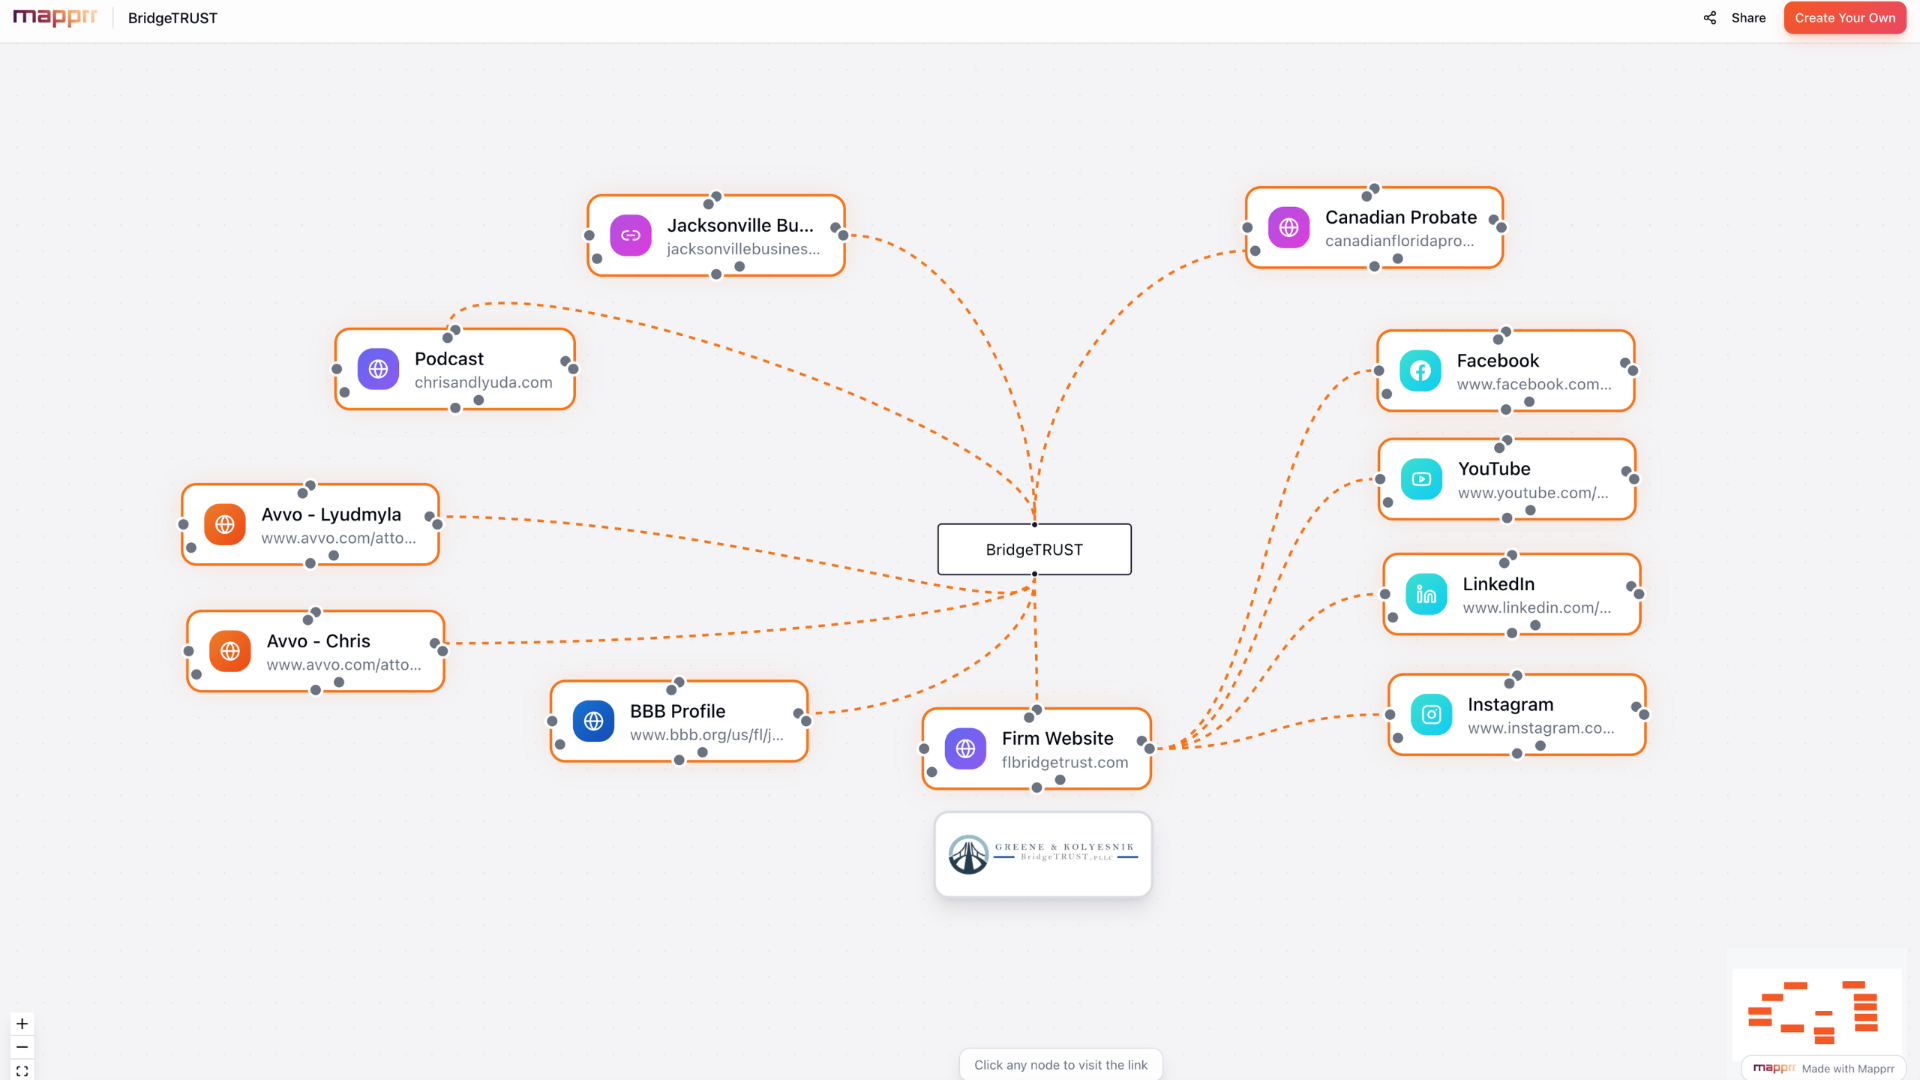Zoom in with the plus button
The image size is (1920, 1080).
22,1024
